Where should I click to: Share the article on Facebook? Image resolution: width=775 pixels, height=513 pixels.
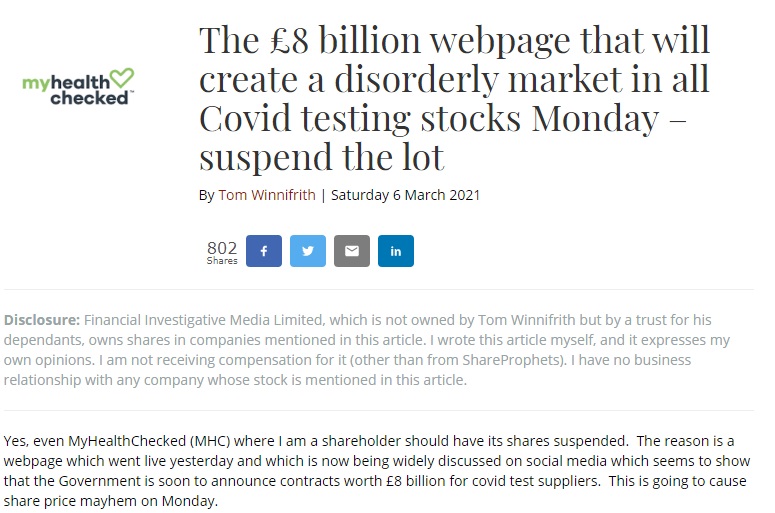[264, 251]
